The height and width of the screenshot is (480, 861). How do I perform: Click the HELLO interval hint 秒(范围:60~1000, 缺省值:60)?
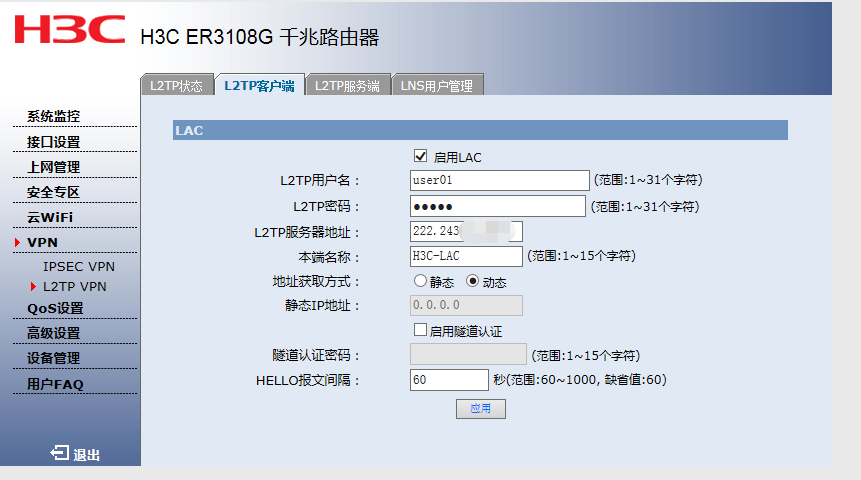(580, 379)
